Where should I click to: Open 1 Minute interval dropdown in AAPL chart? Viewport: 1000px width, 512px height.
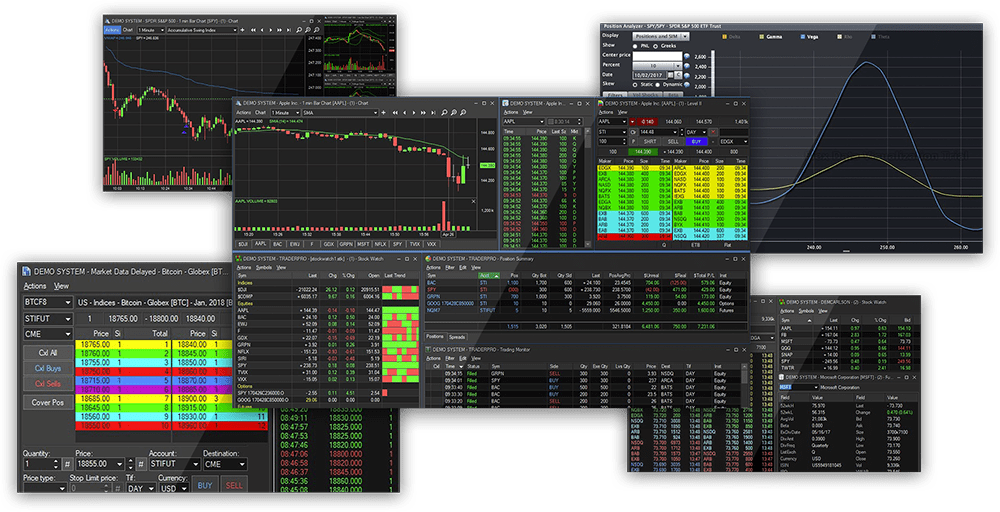coord(284,113)
